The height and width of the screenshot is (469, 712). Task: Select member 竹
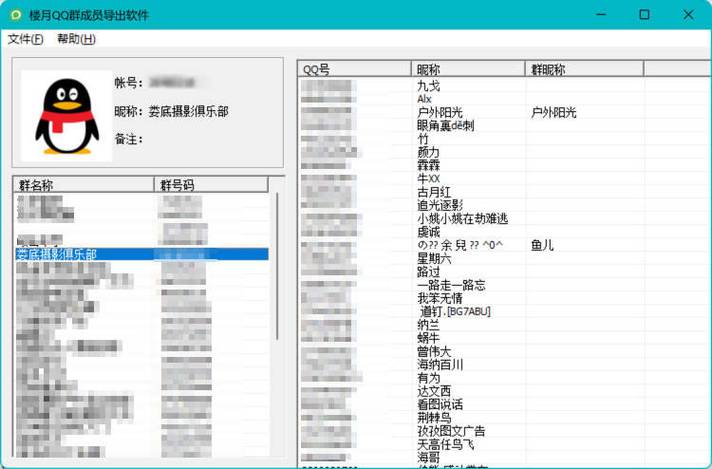click(423, 138)
